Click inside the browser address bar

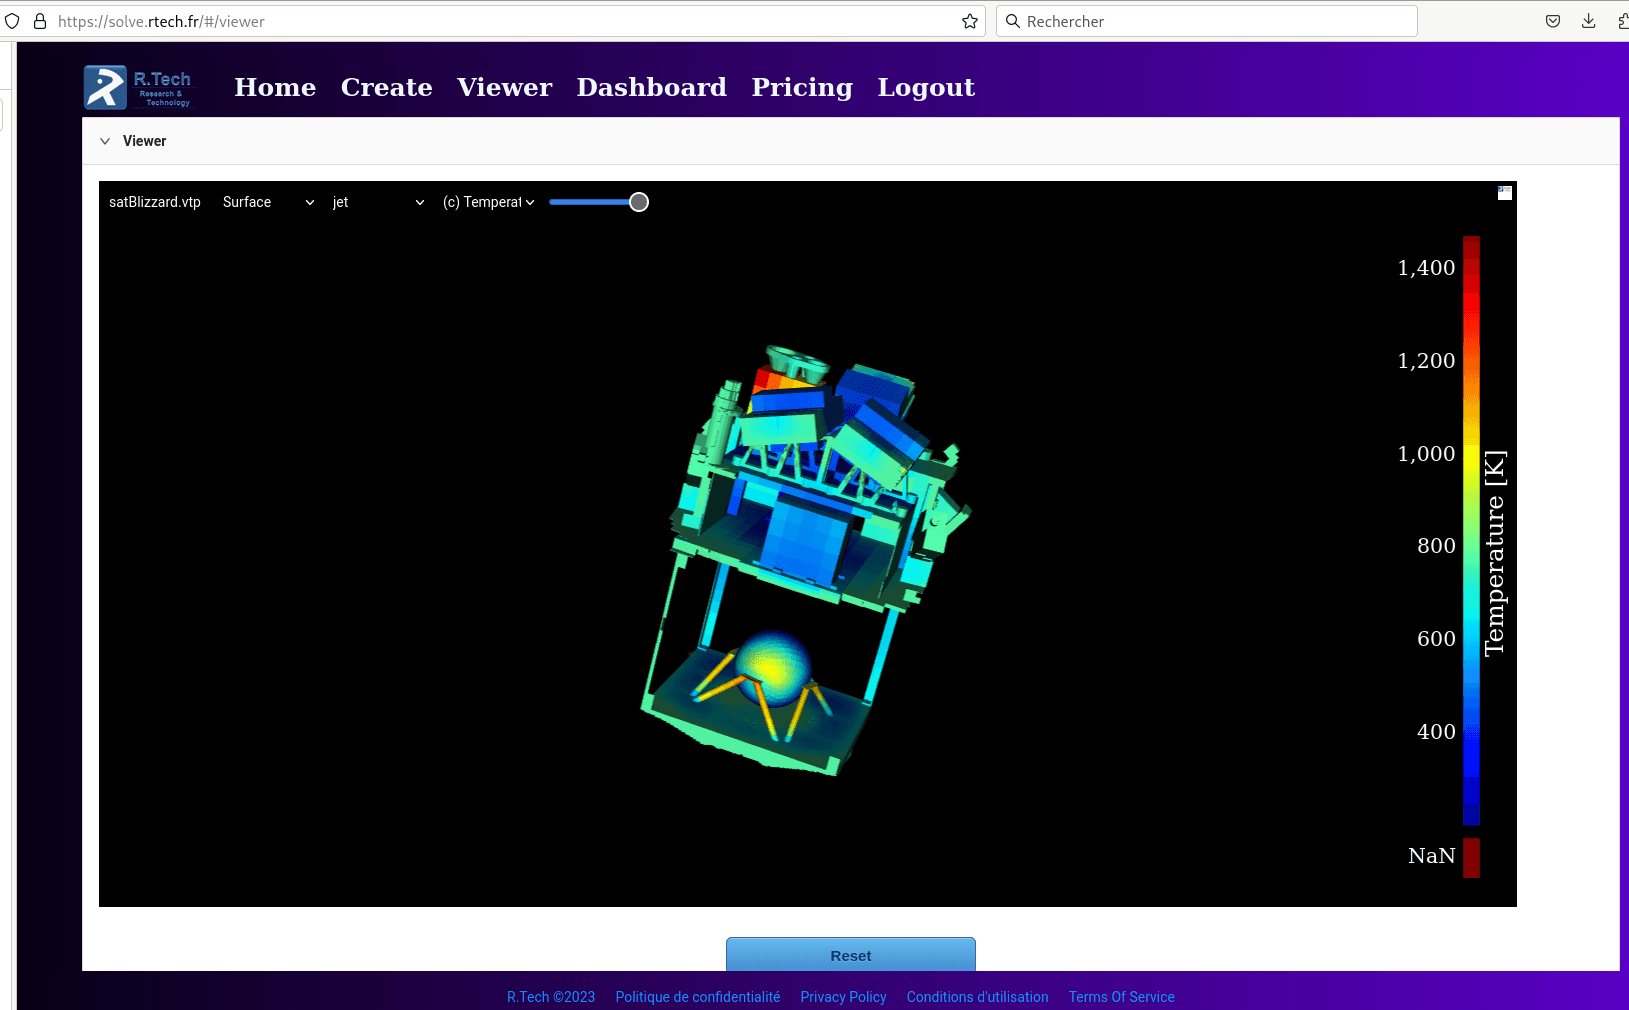tap(500, 20)
